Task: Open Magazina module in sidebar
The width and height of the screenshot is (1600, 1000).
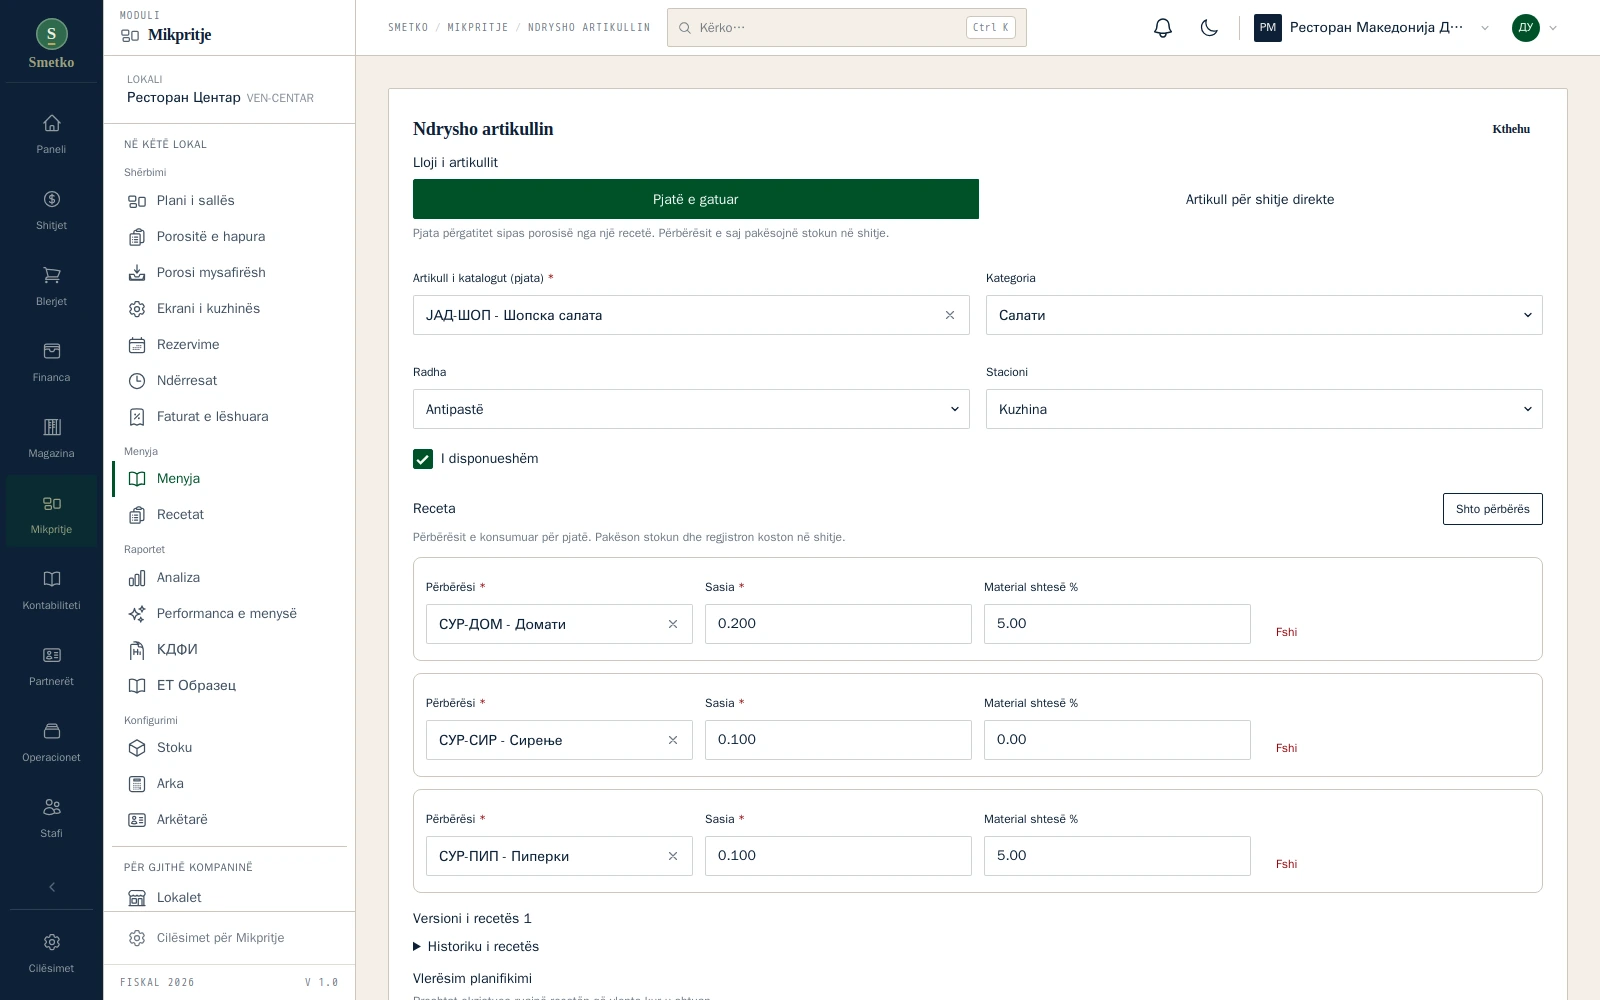Action: (x=51, y=438)
